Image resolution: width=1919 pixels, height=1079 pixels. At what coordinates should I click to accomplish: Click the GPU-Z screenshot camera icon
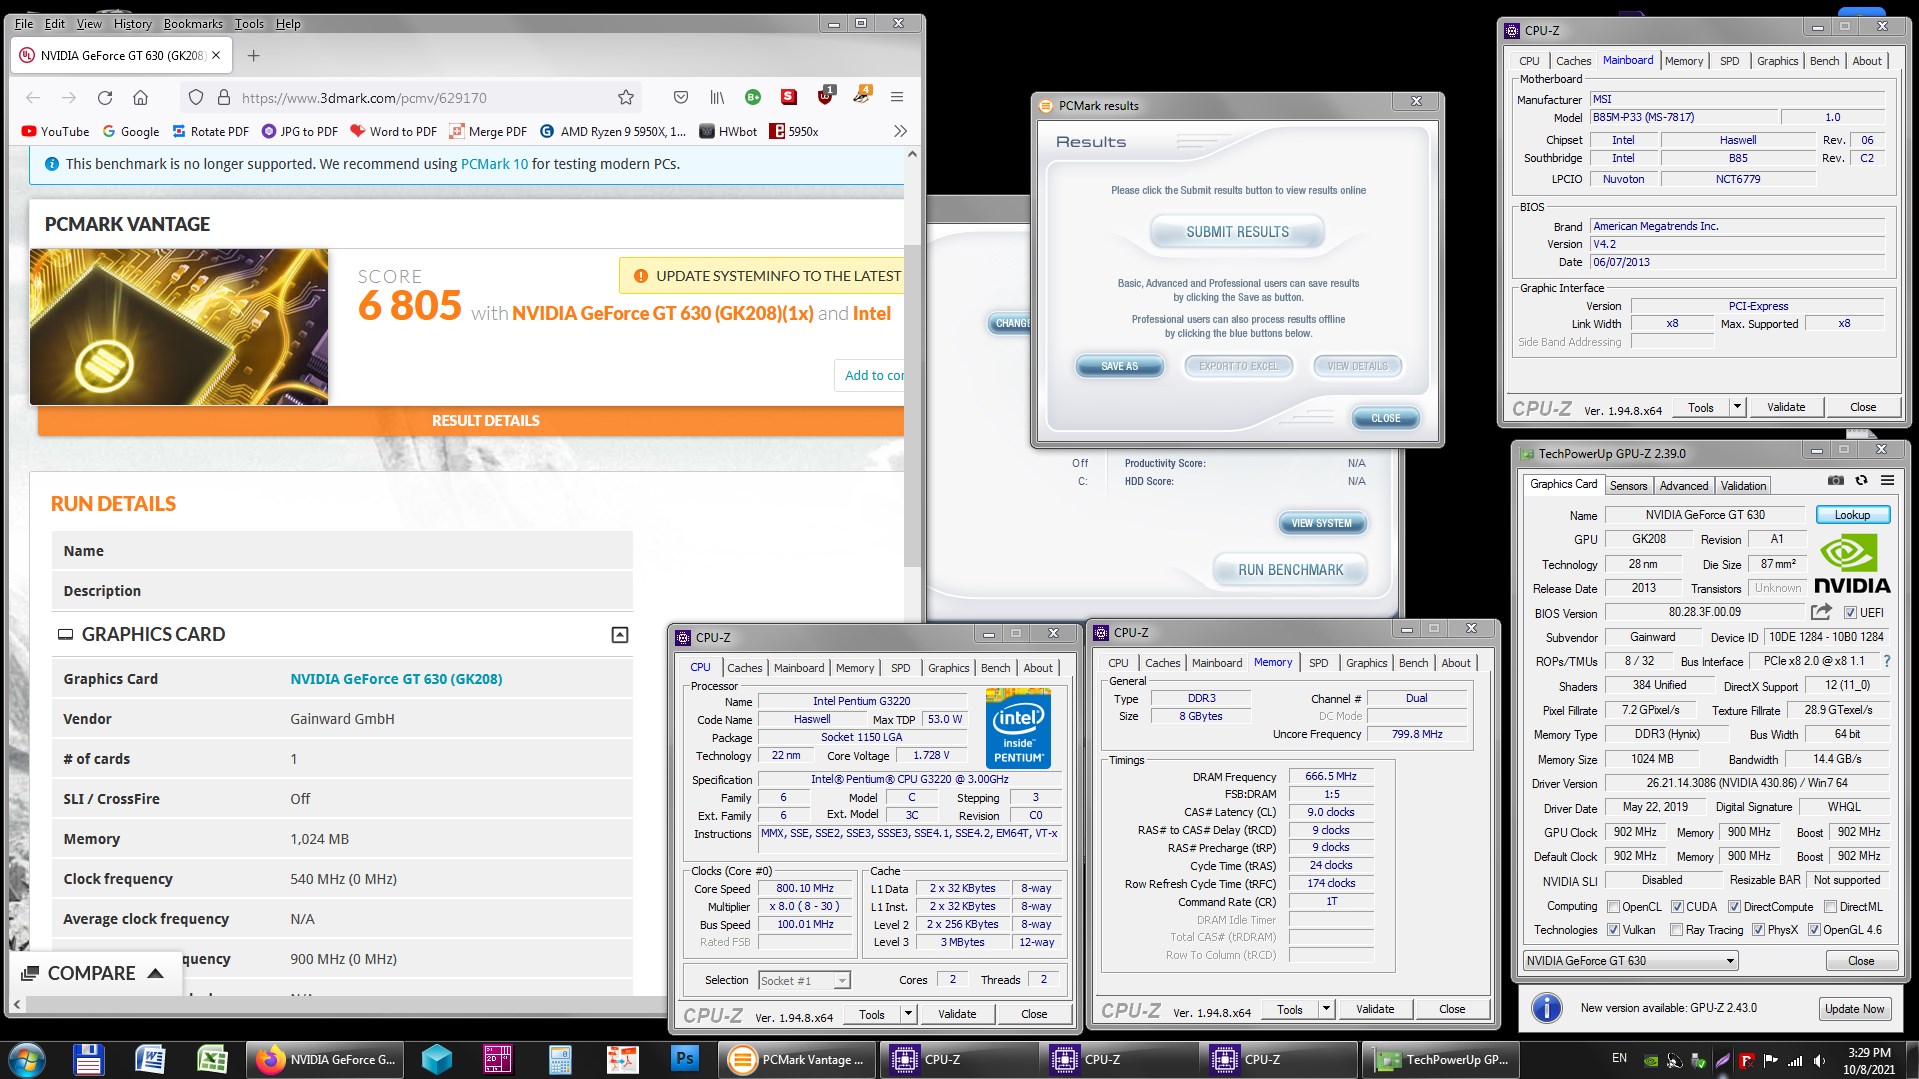[1836, 481]
